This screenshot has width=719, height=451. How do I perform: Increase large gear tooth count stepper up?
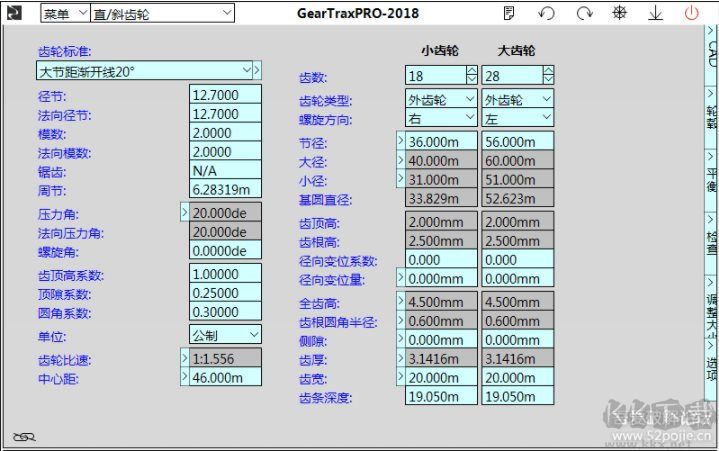click(x=548, y=71)
